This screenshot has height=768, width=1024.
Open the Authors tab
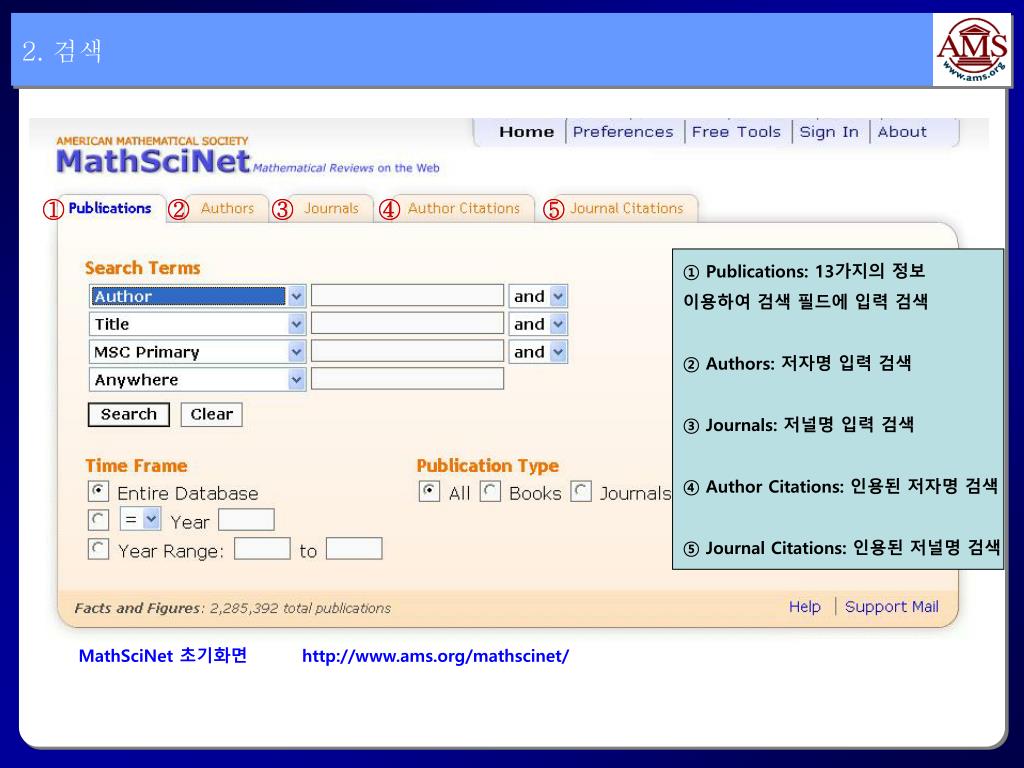point(227,208)
